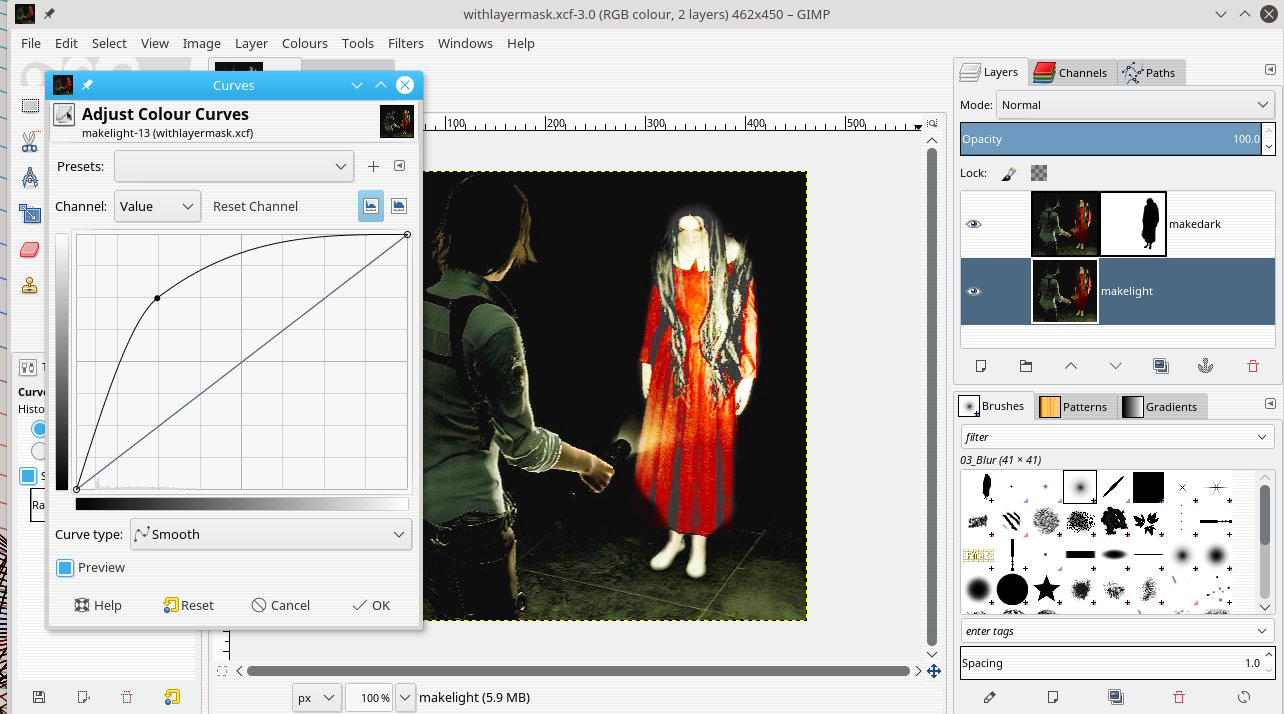Create a new brush
Image resolution: width=1284 pixels, height=714 pixels.
1052,696
